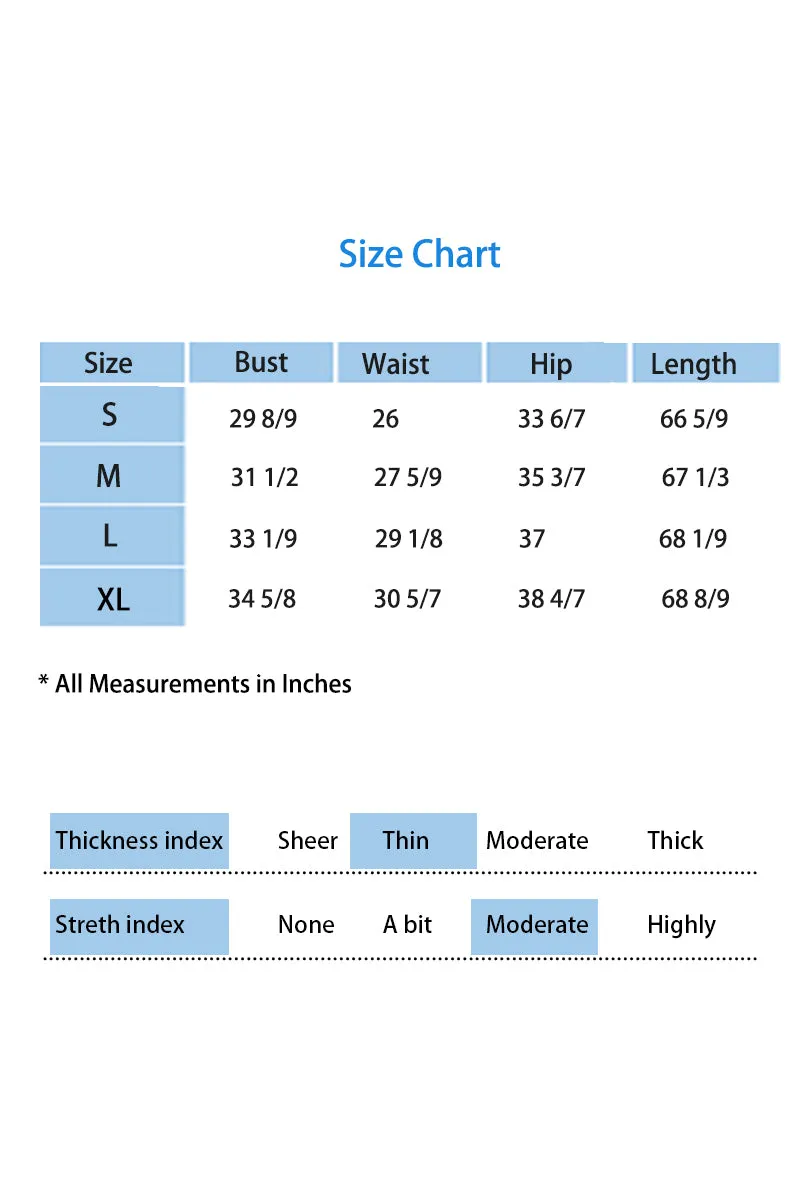Click the All Measurements in Inches note
Viewport: 800px width, 1200px height.
coord(195,684)
